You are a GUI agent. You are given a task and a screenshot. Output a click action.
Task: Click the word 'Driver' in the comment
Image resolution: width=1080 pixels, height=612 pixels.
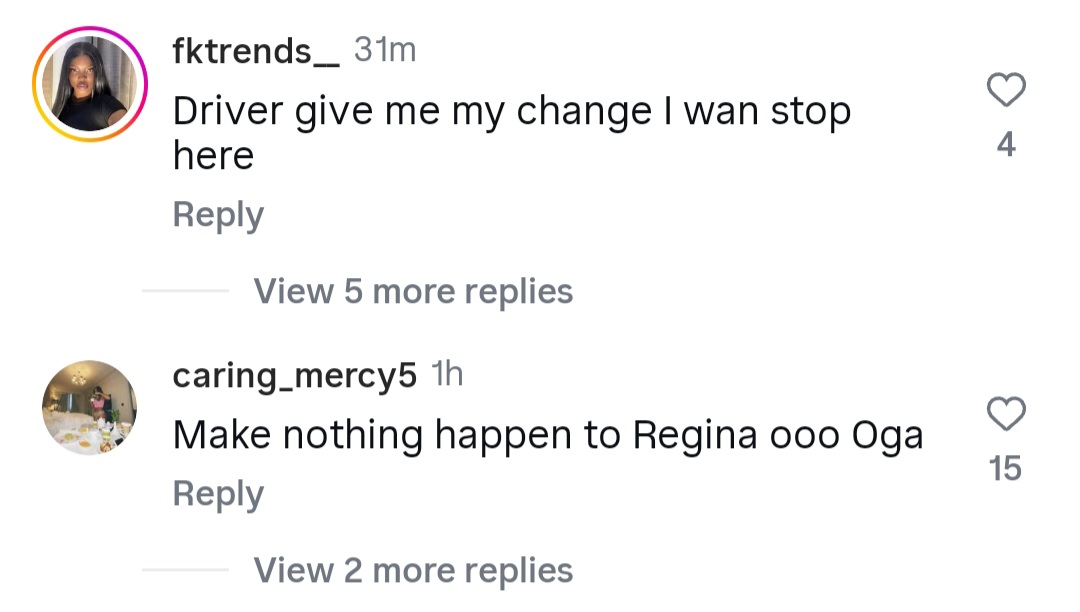[x=229, y=112]
